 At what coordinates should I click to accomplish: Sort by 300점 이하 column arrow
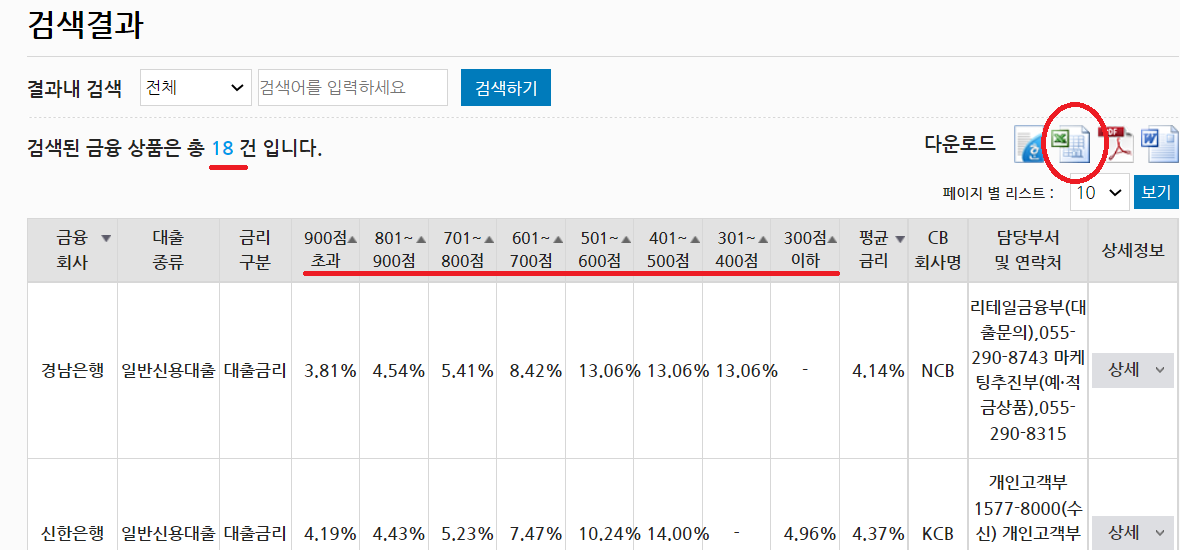pyautogui.click(x=832, y=239)
